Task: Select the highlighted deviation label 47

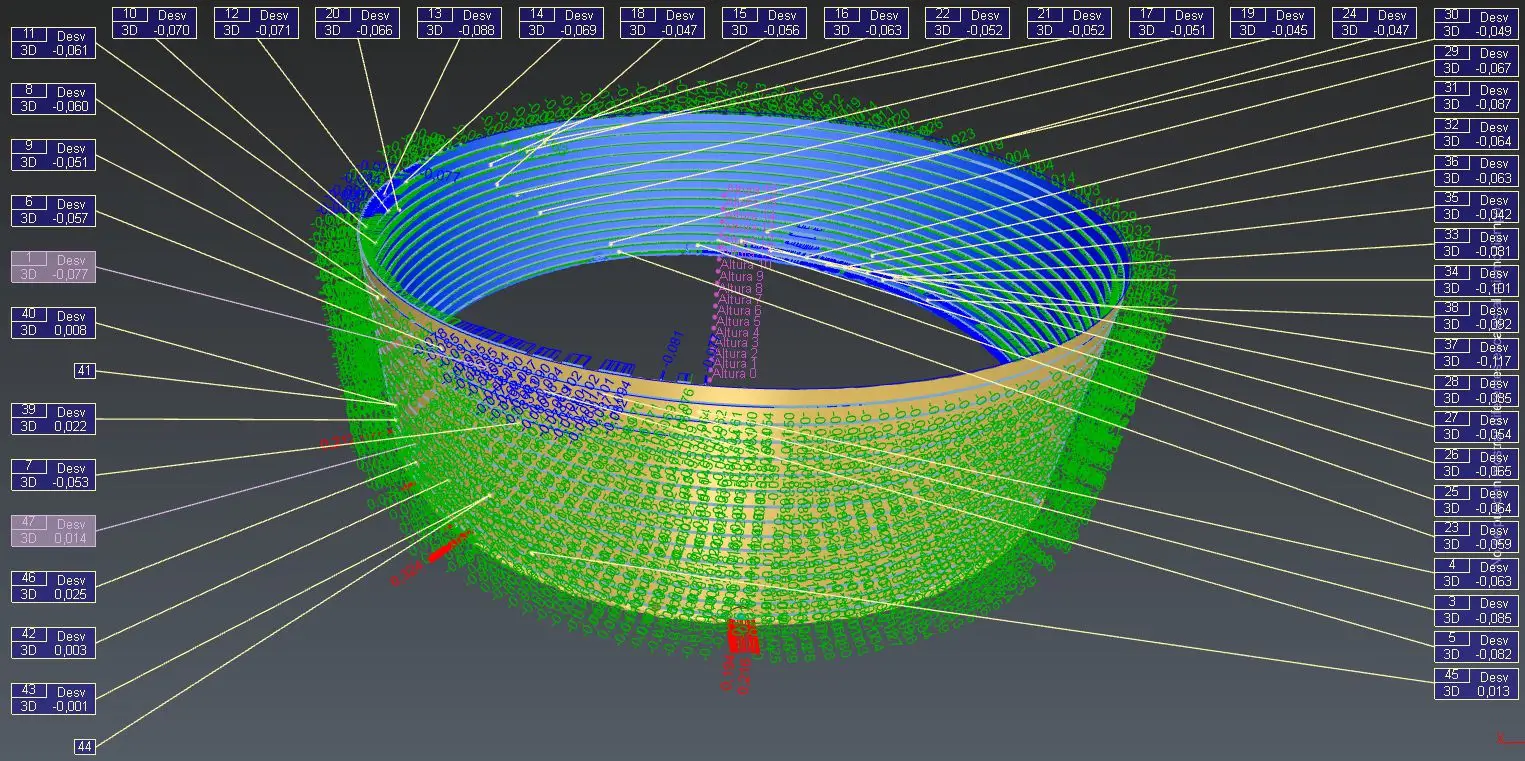Action: 53,530
